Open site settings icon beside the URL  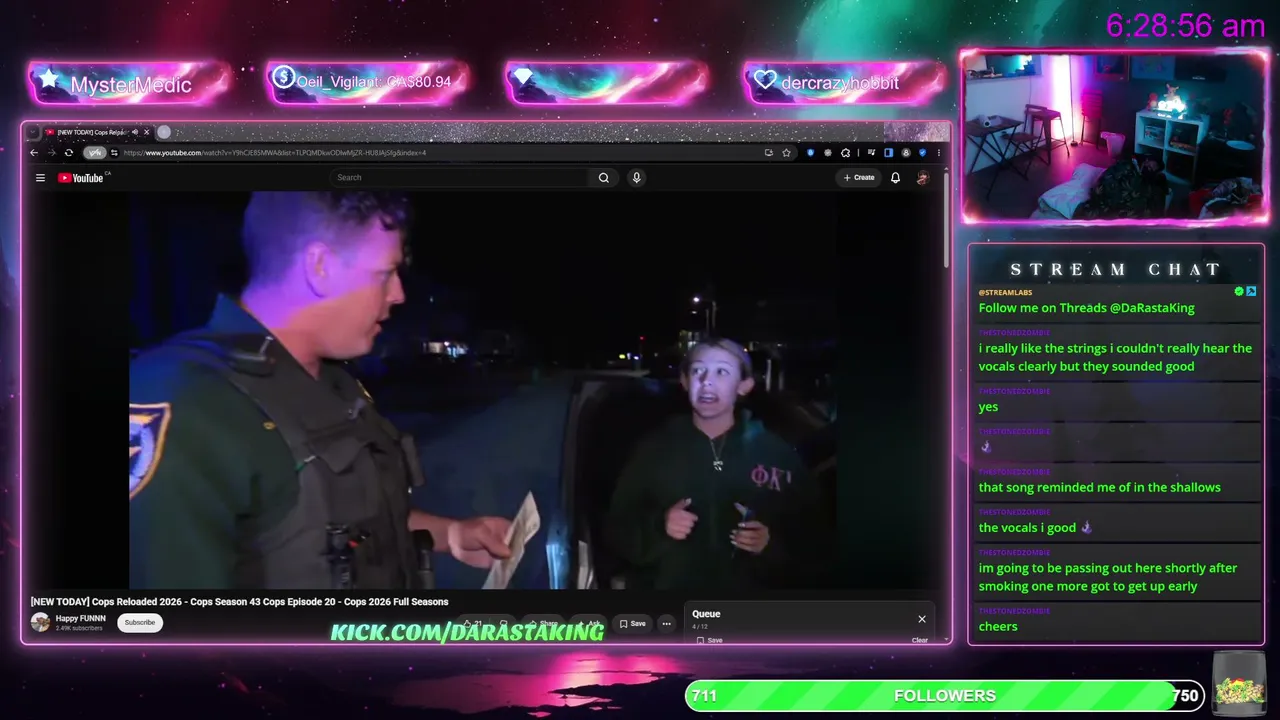[x=114, y=153]
